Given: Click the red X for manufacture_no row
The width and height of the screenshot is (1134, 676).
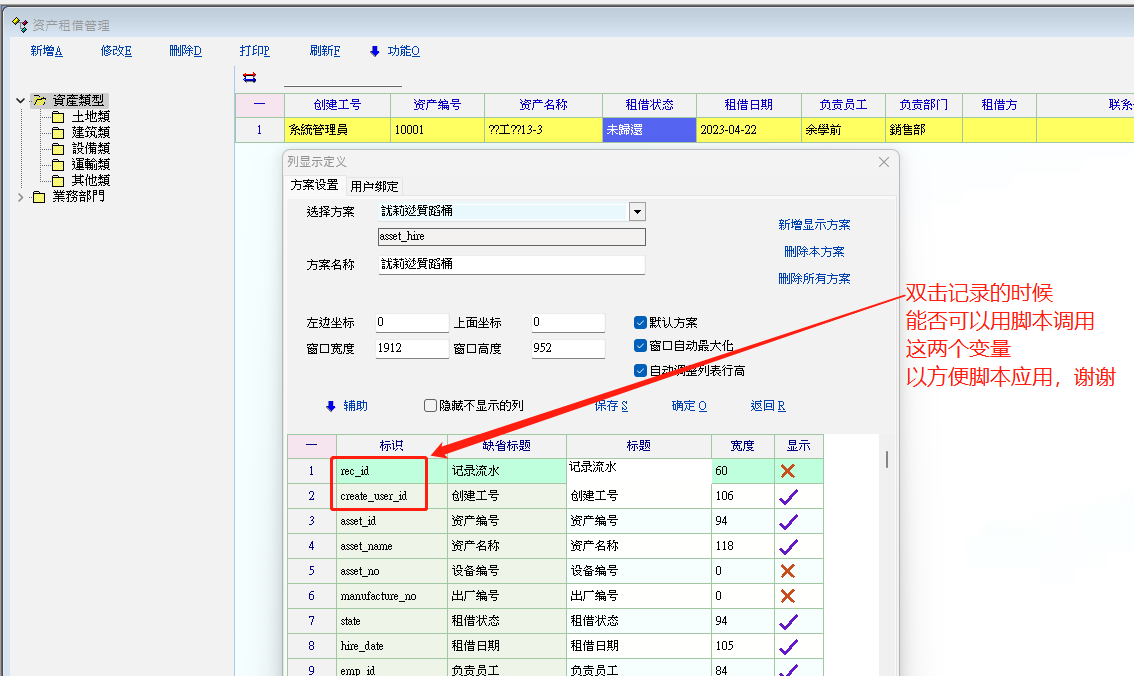Looking at the screenshot, I should tap(788, 596).
